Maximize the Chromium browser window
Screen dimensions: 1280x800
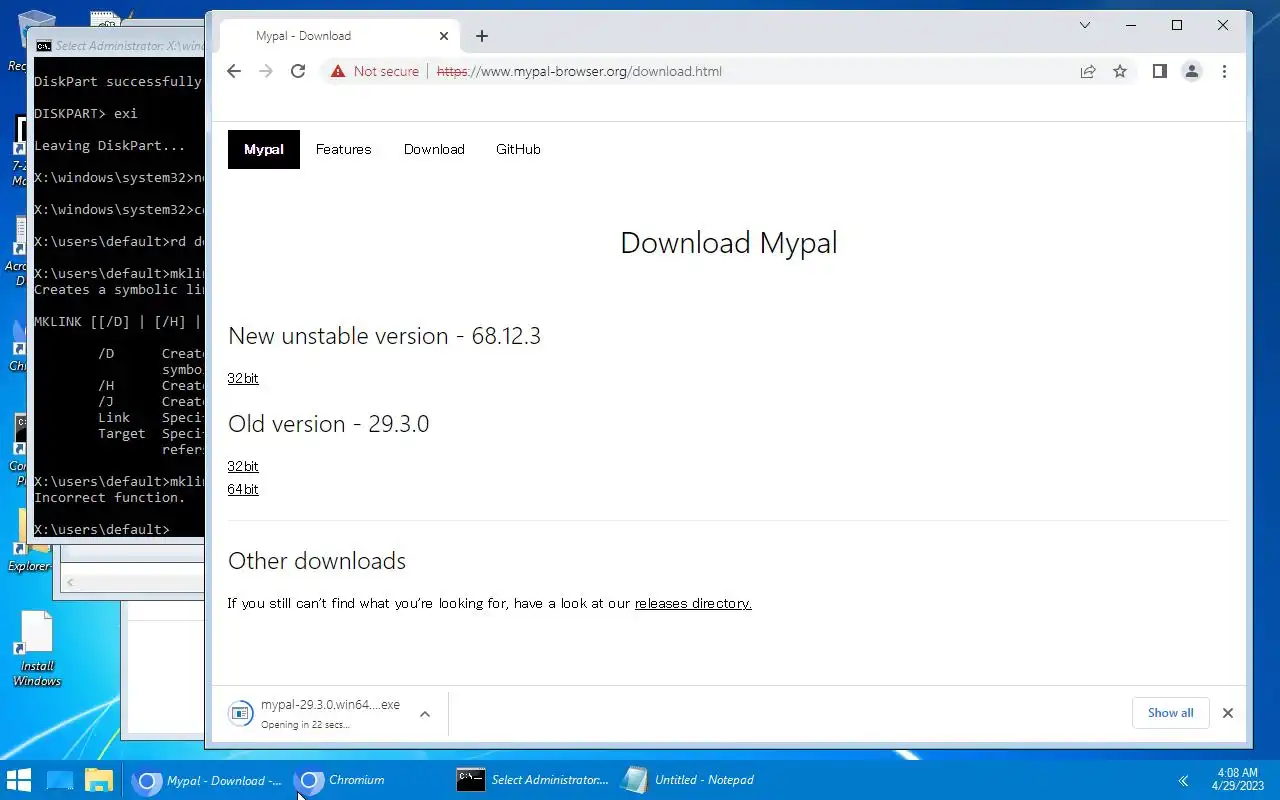click(x=1177, y=25)
